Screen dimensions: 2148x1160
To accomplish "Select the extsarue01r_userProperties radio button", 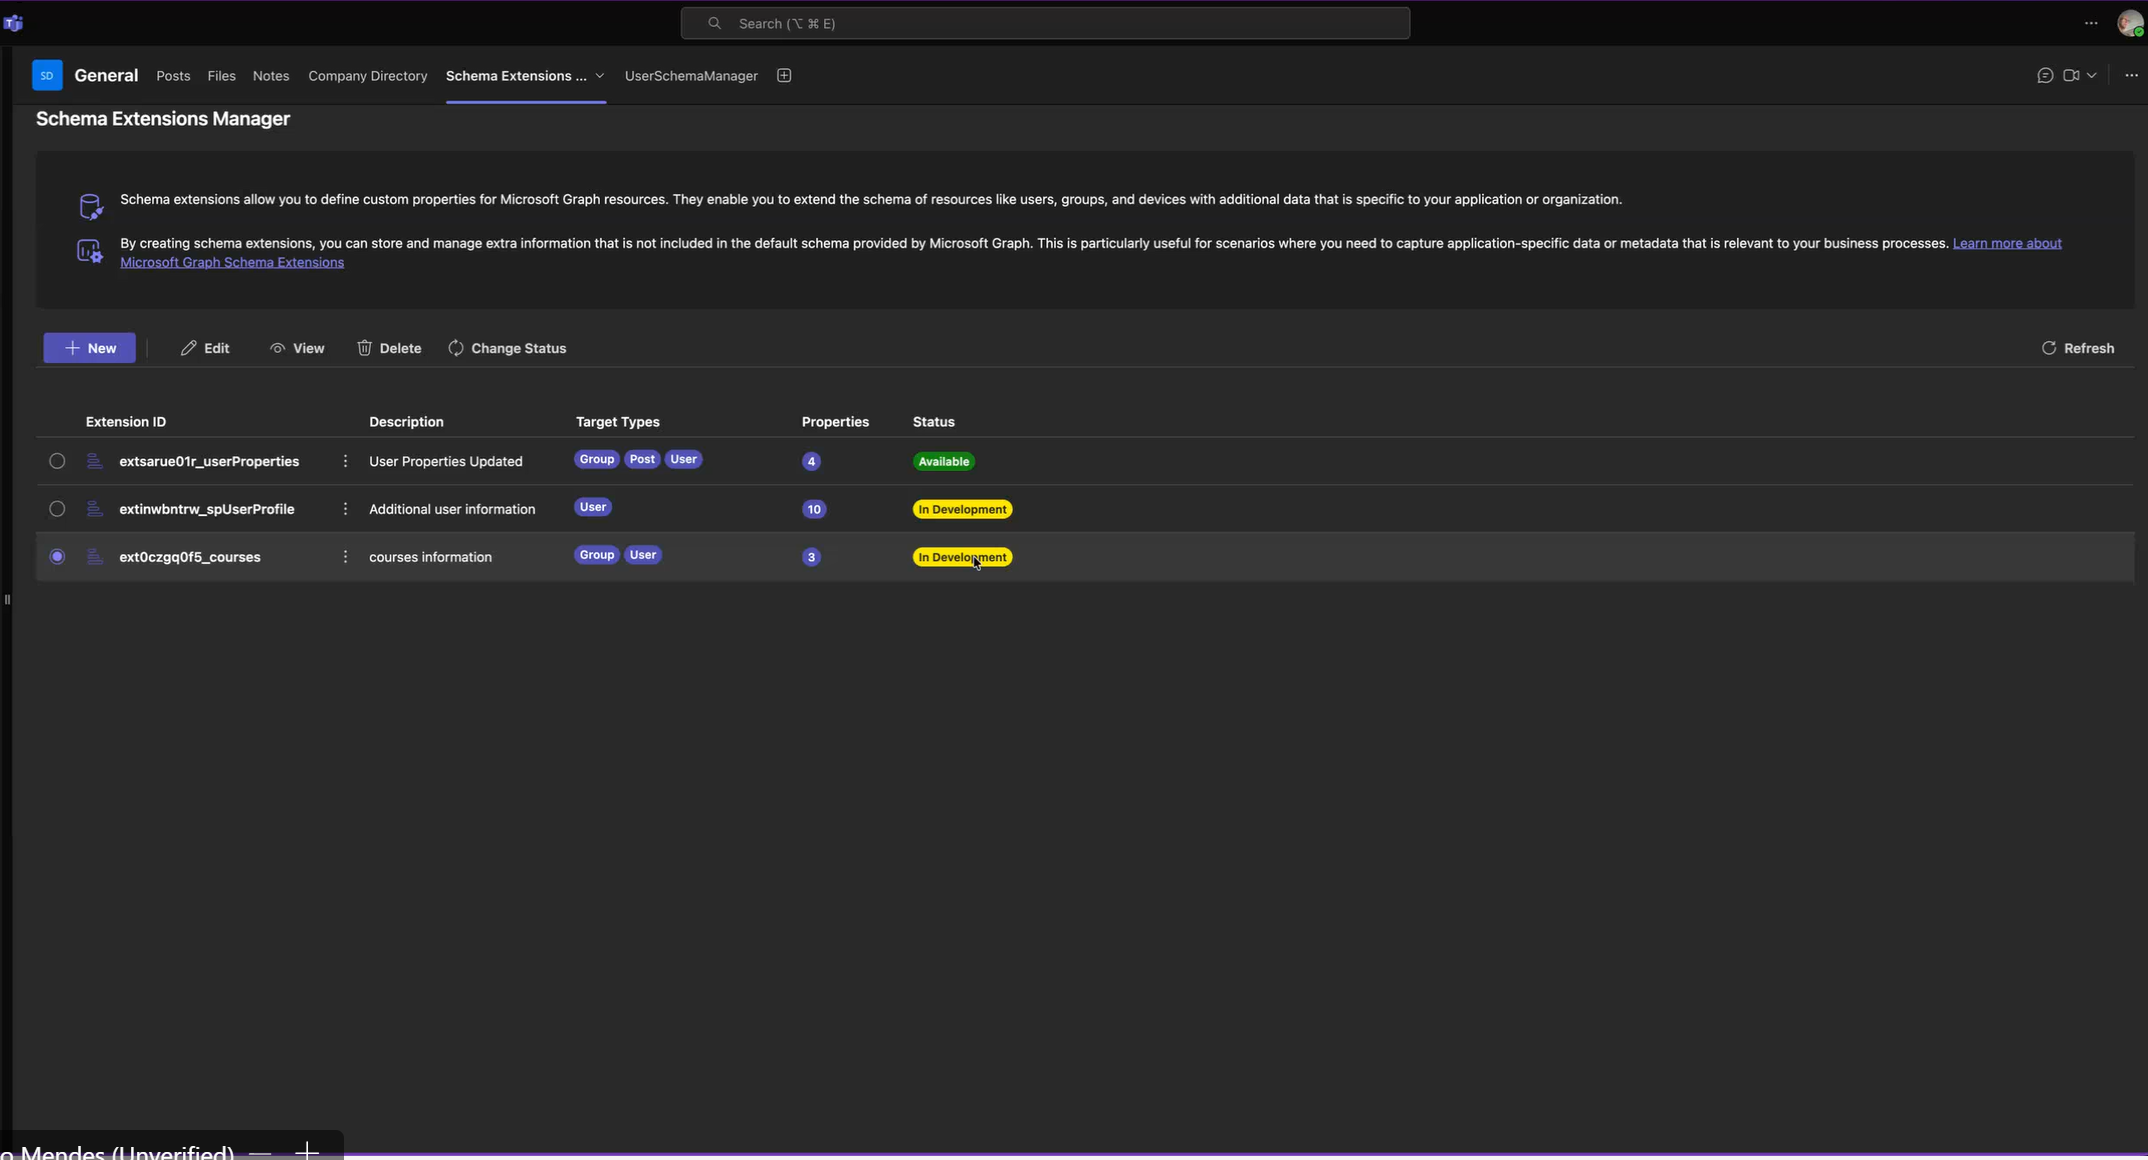I will [57, 461].
